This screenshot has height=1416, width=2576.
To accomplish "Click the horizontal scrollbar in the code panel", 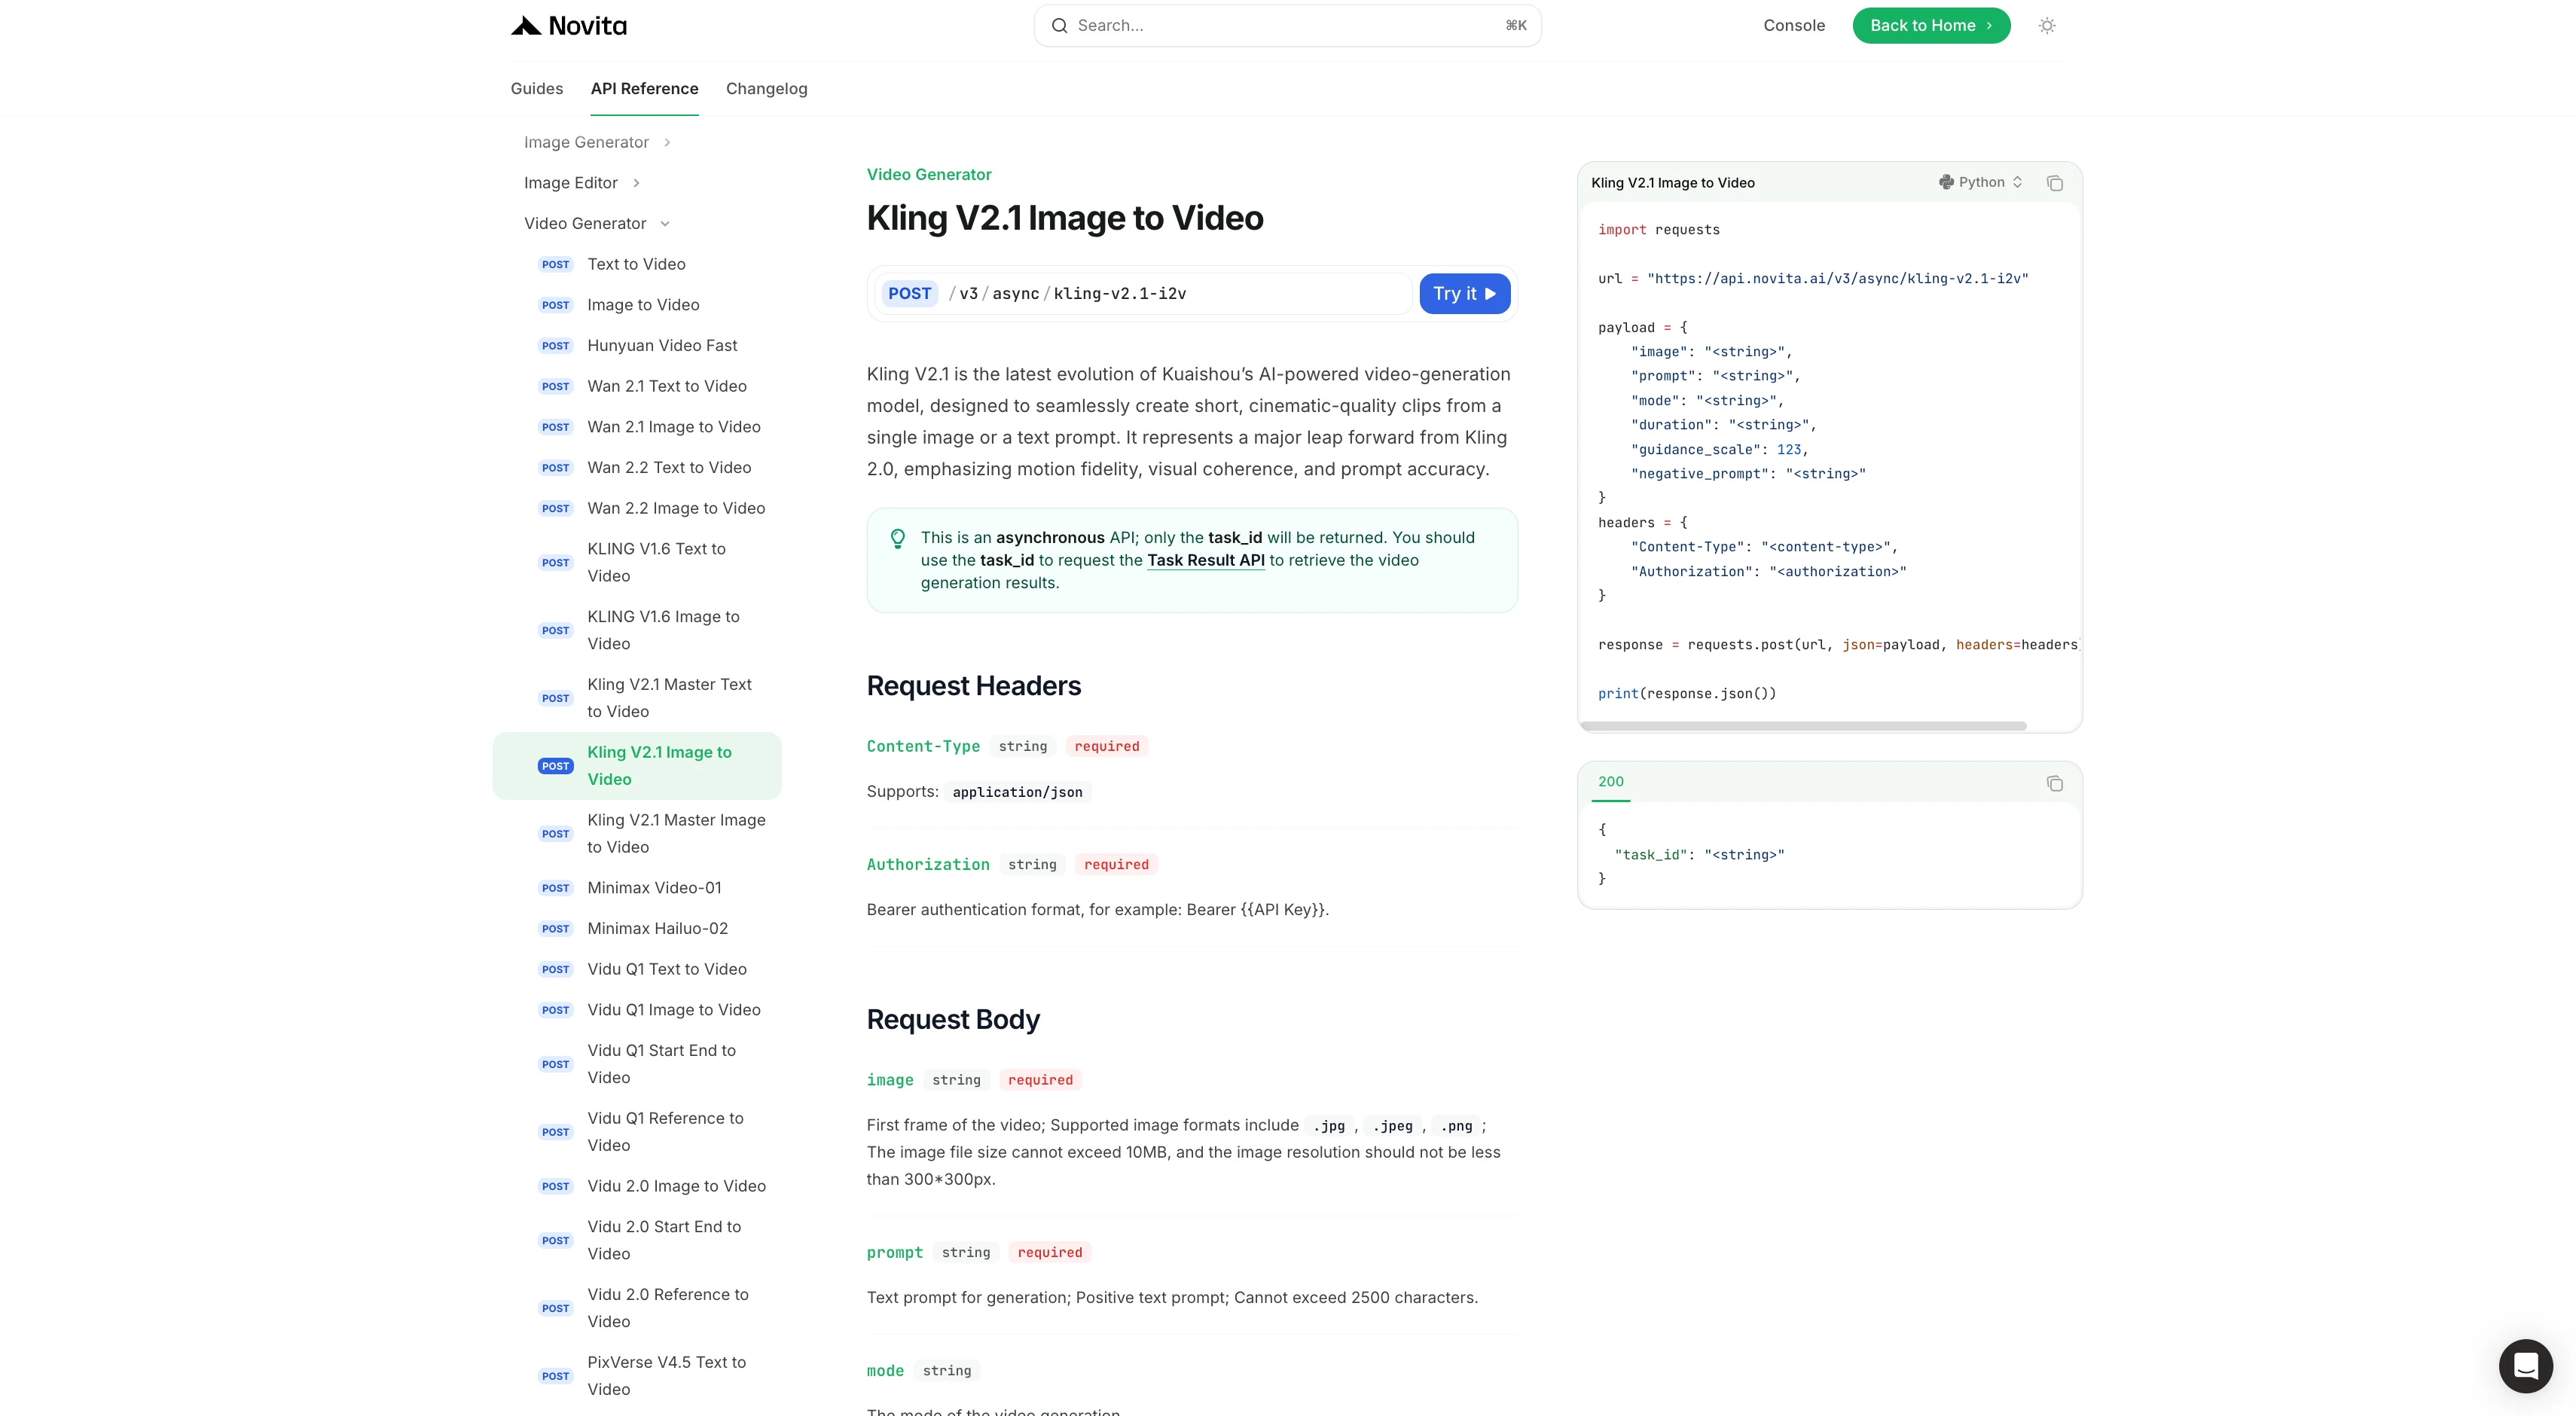I will (x=1803, y=726).
